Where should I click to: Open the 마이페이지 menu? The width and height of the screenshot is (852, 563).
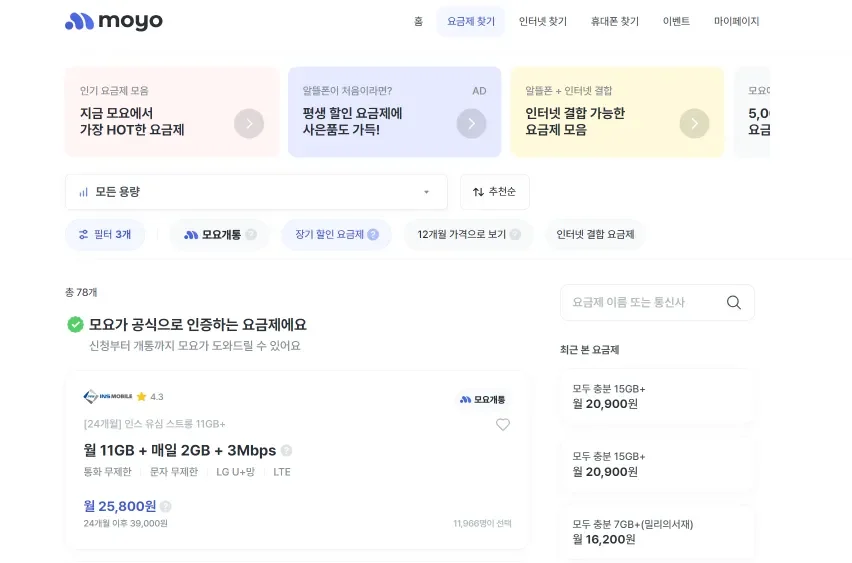737,21
